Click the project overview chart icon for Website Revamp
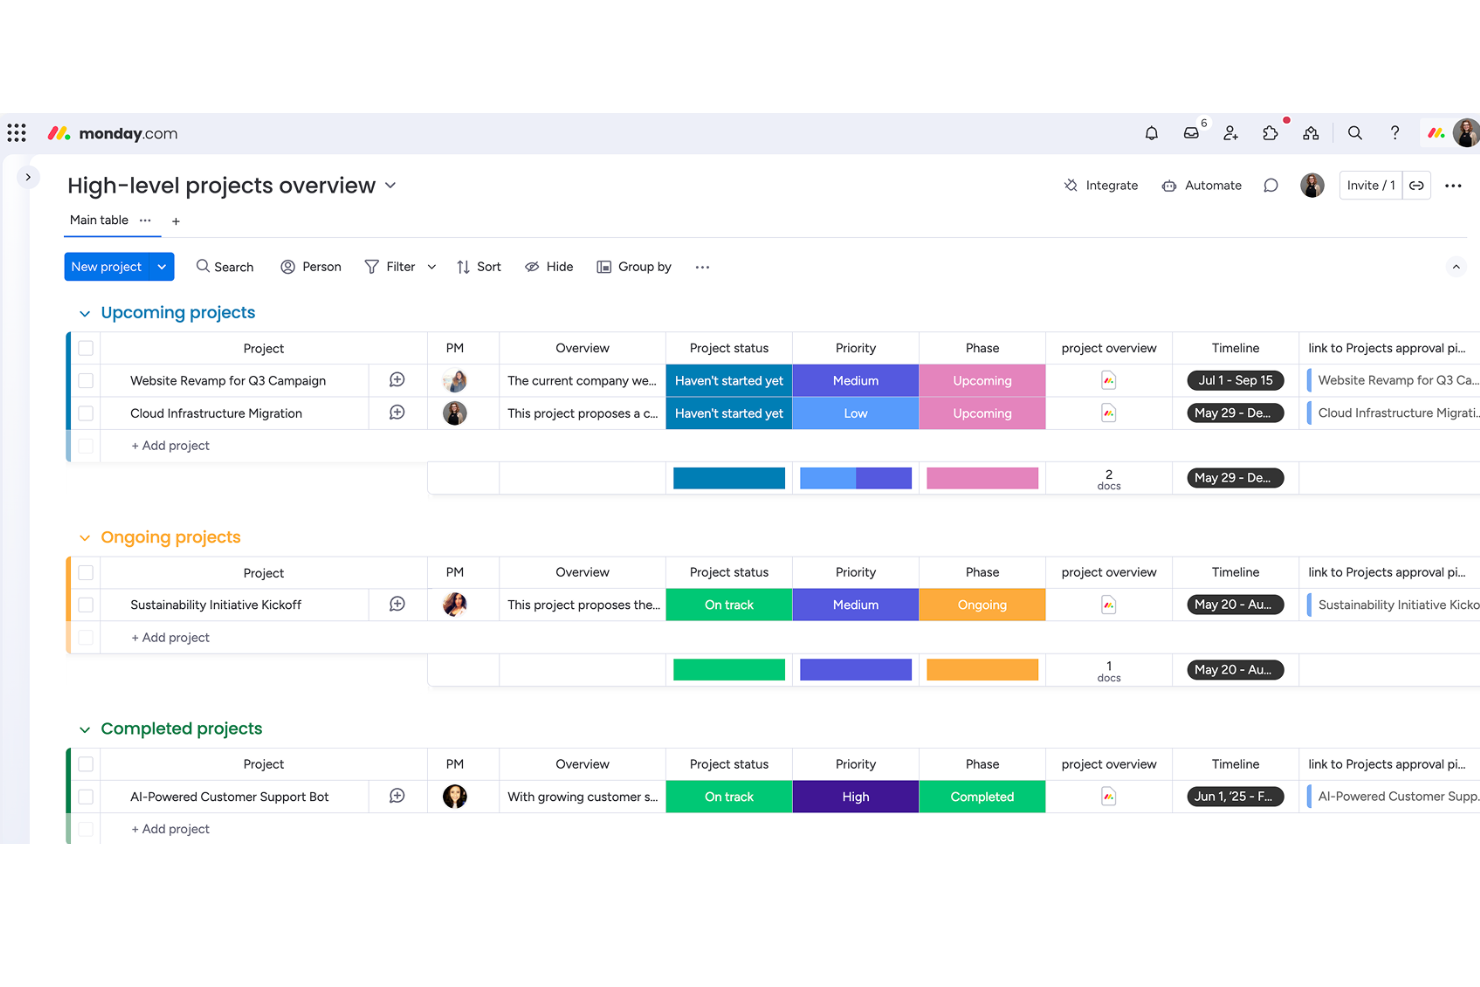 click(x=1108, y=380)
